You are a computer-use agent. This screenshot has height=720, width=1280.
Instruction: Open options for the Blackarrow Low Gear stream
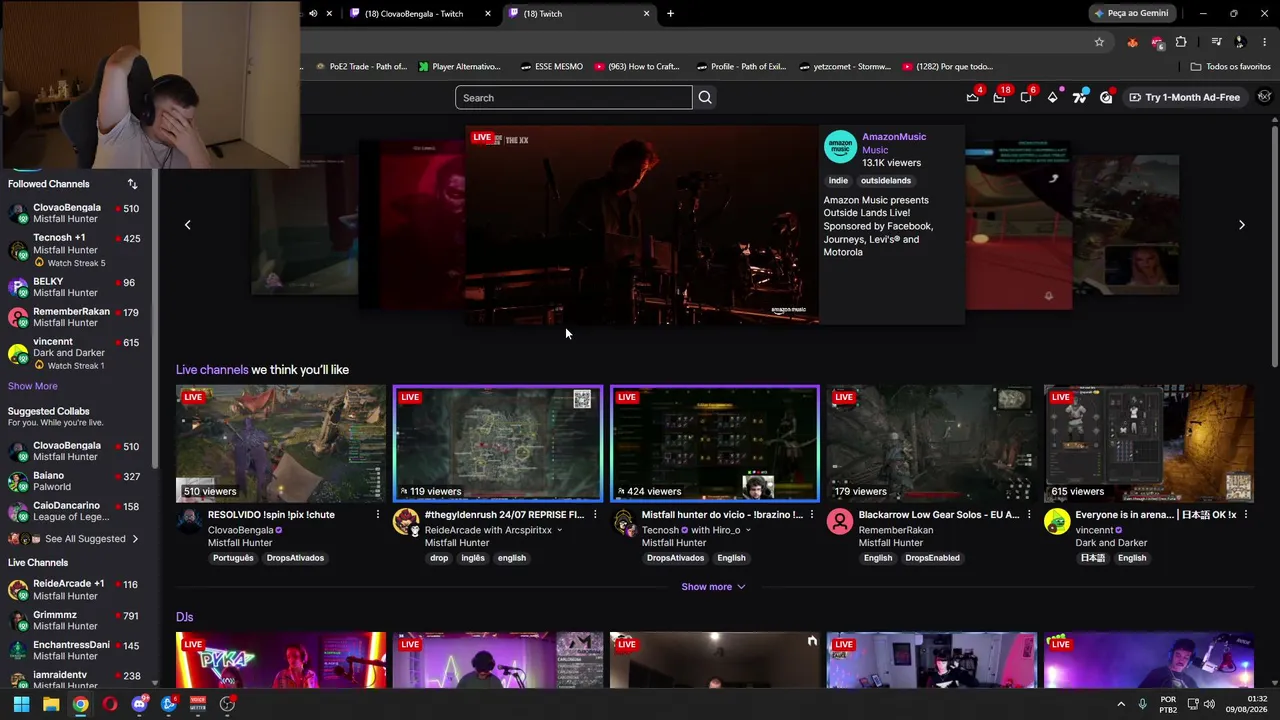(x=1029, y=515)
